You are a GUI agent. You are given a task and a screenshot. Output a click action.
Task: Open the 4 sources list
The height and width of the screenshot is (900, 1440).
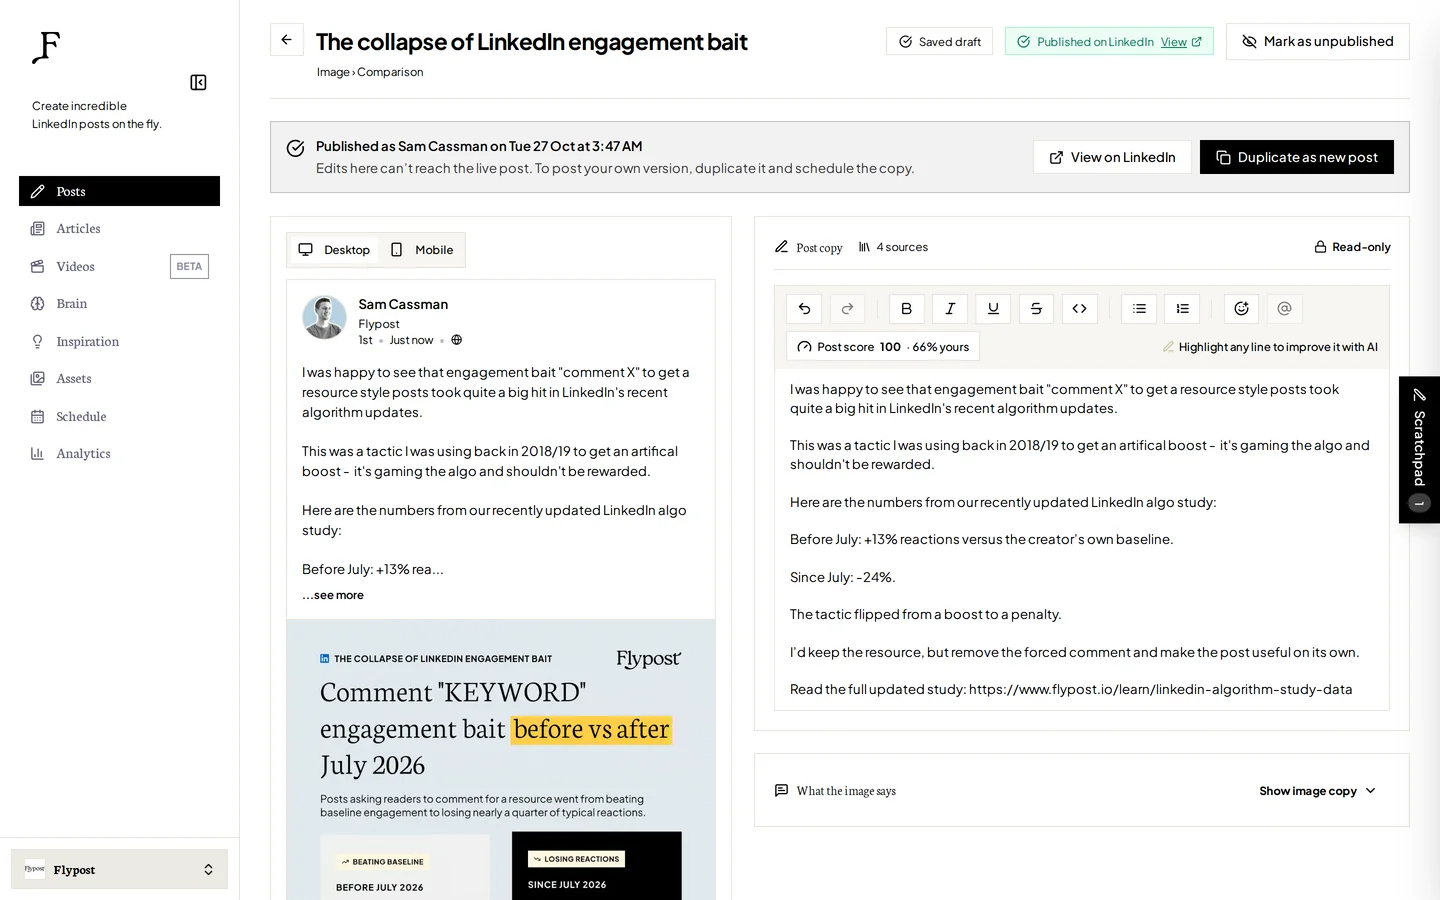click(x=893, y=247)
